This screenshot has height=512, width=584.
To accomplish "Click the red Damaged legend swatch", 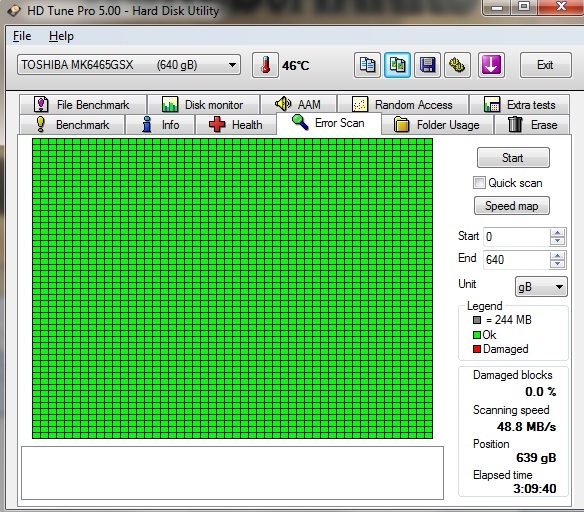I will coord(477,349).
